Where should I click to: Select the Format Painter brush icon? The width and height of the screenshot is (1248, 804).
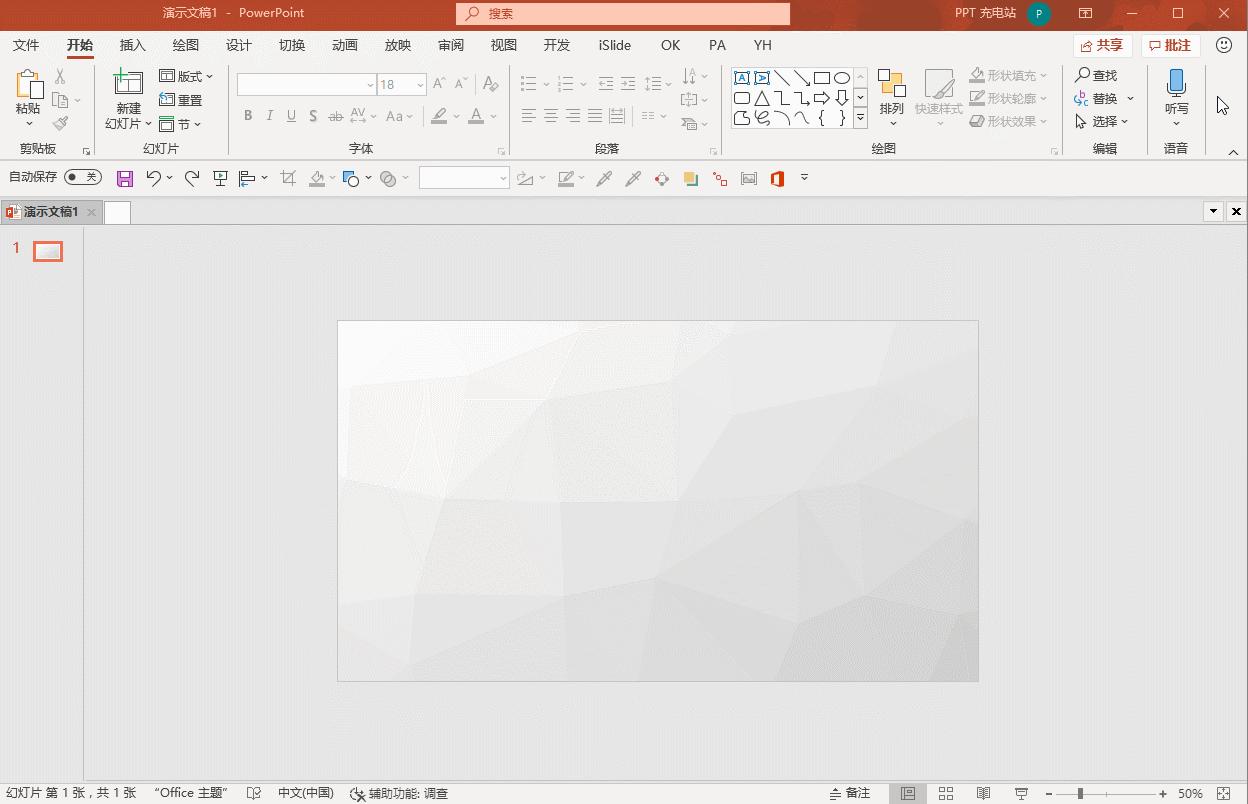[x=61, y=123]
